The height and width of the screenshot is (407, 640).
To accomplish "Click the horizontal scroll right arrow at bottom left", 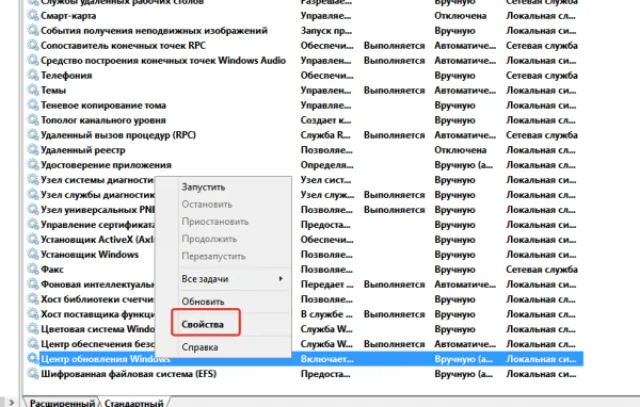I will pos(11,403).
